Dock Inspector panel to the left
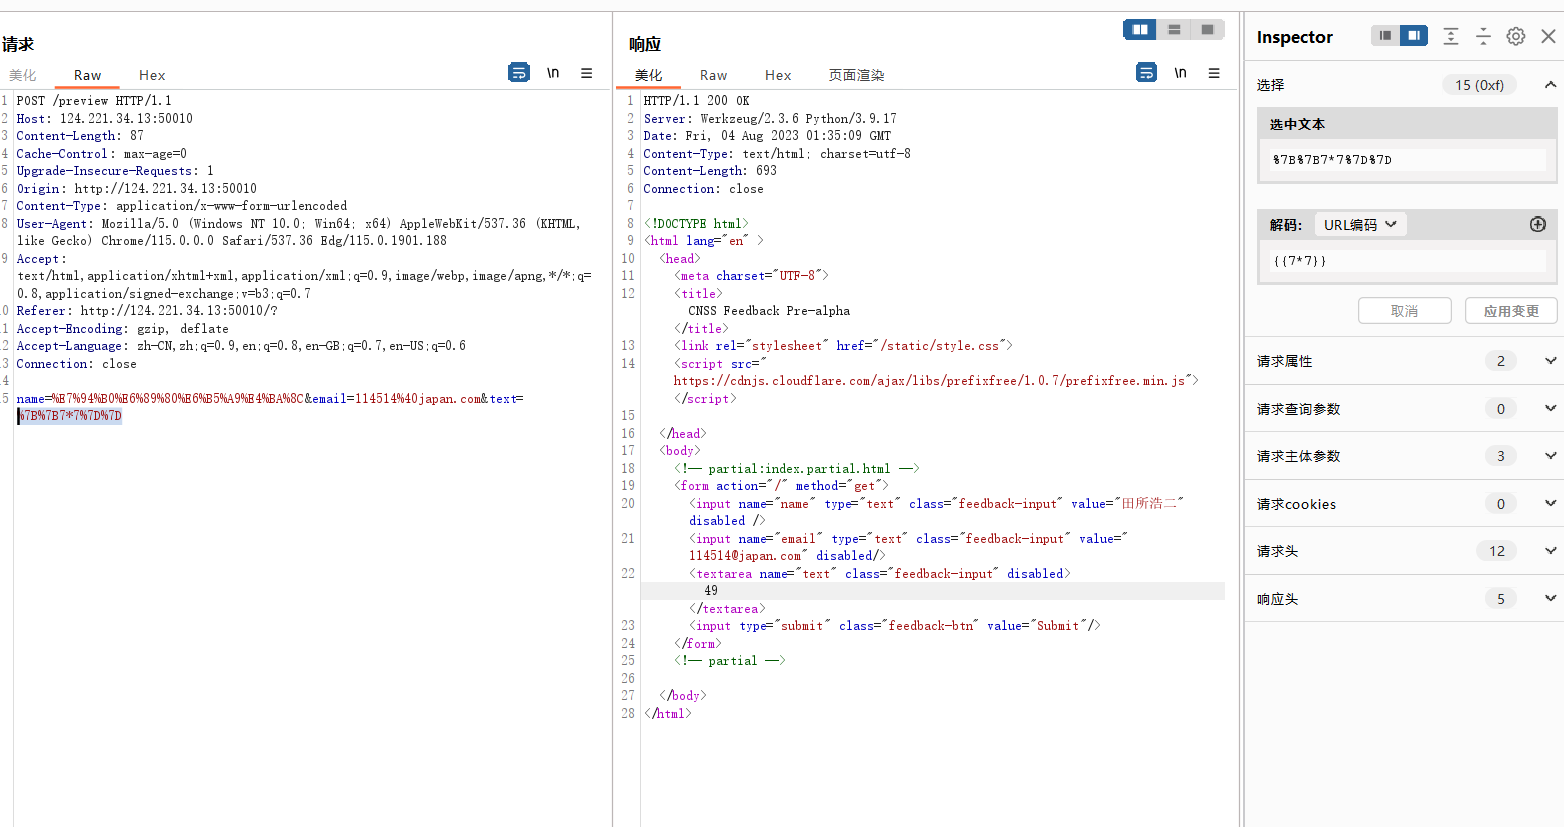 pos(1385,36)
